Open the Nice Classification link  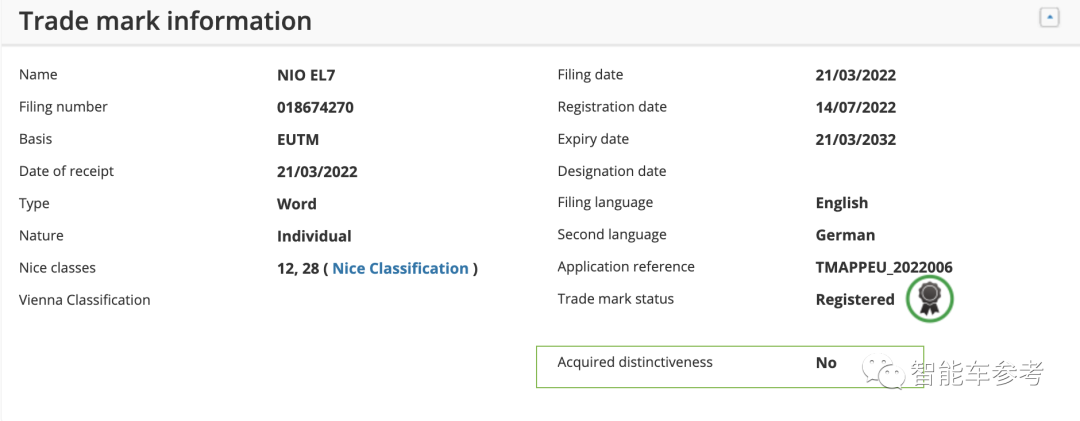point(400,268)
